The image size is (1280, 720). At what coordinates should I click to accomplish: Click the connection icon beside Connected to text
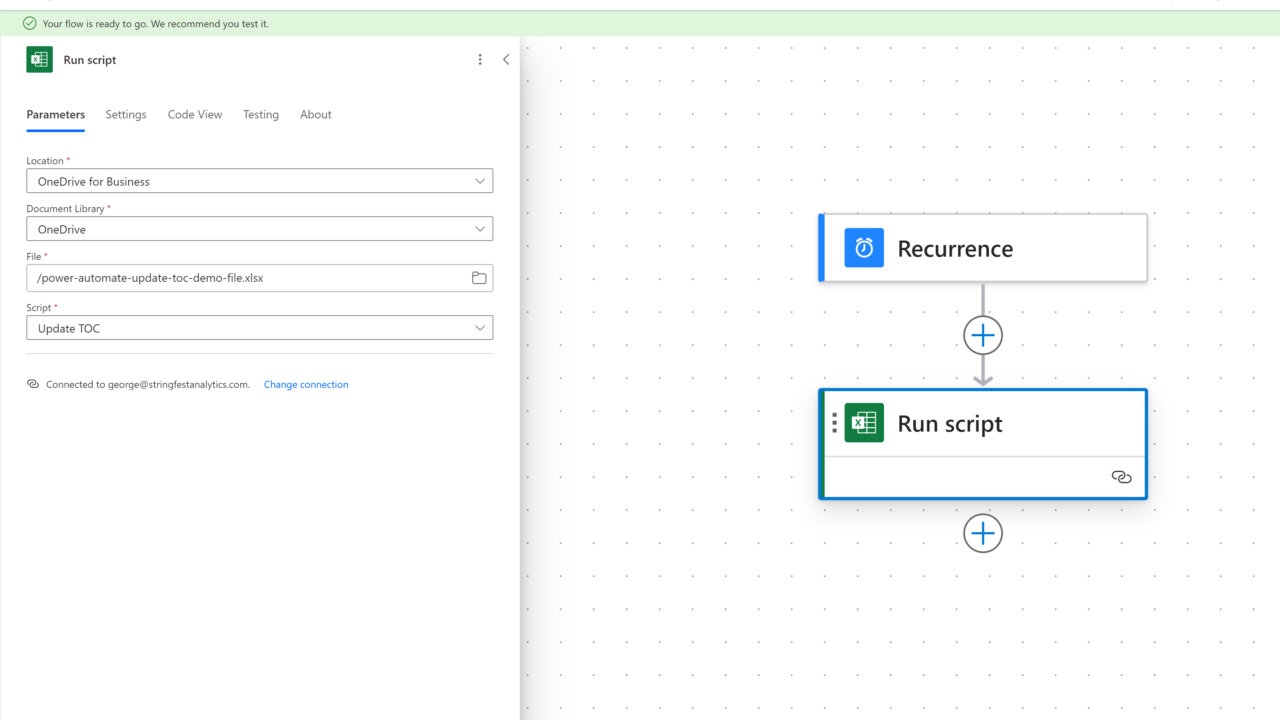point(33,384)
